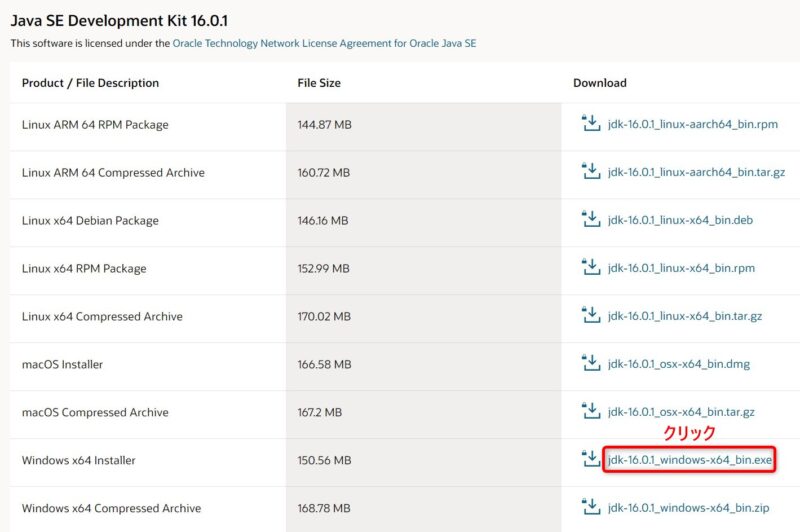
Task: Download jdk-16.0.1_windows-x64_bin.exe installer
Action: tap(690, 460)
